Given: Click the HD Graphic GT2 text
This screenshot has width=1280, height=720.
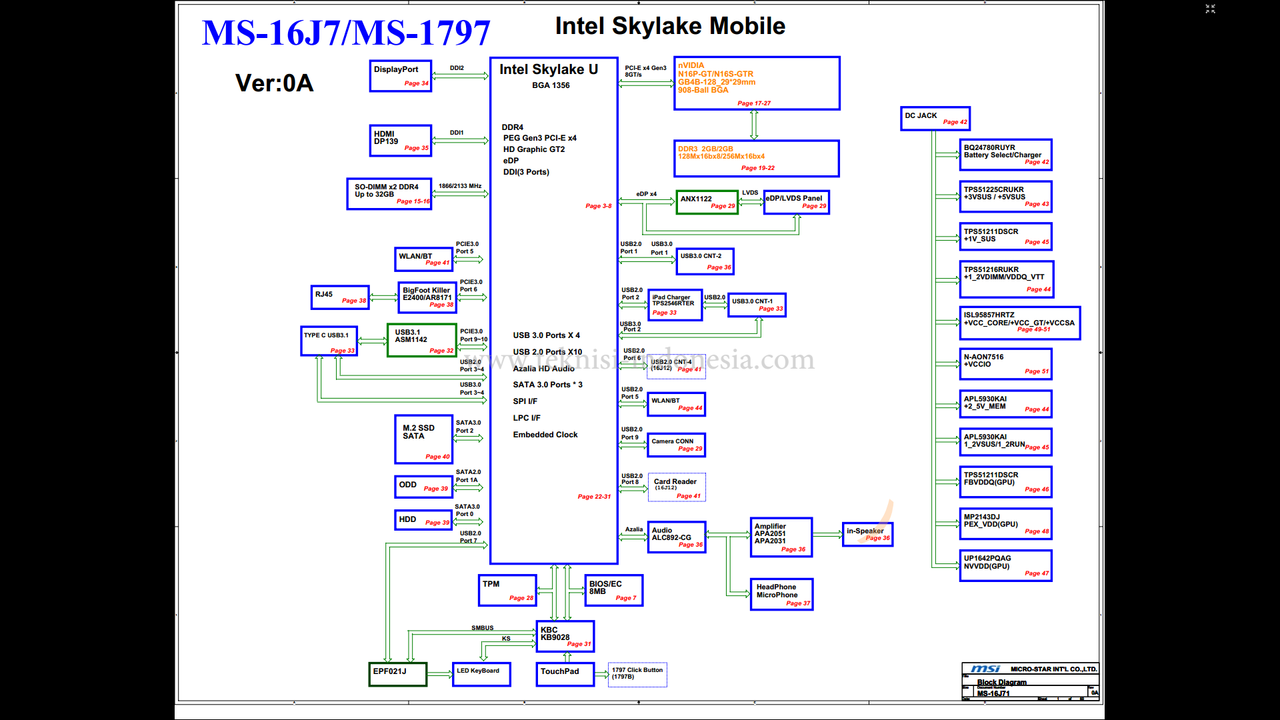Looking at the screenshot, I should coord(534,149).
